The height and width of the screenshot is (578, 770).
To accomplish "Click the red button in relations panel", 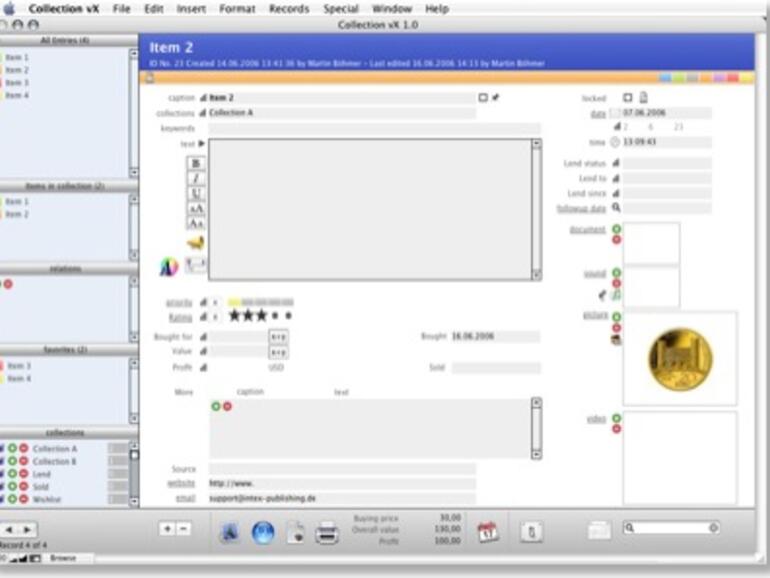I will pyautogui.click(x=8, y=284).
